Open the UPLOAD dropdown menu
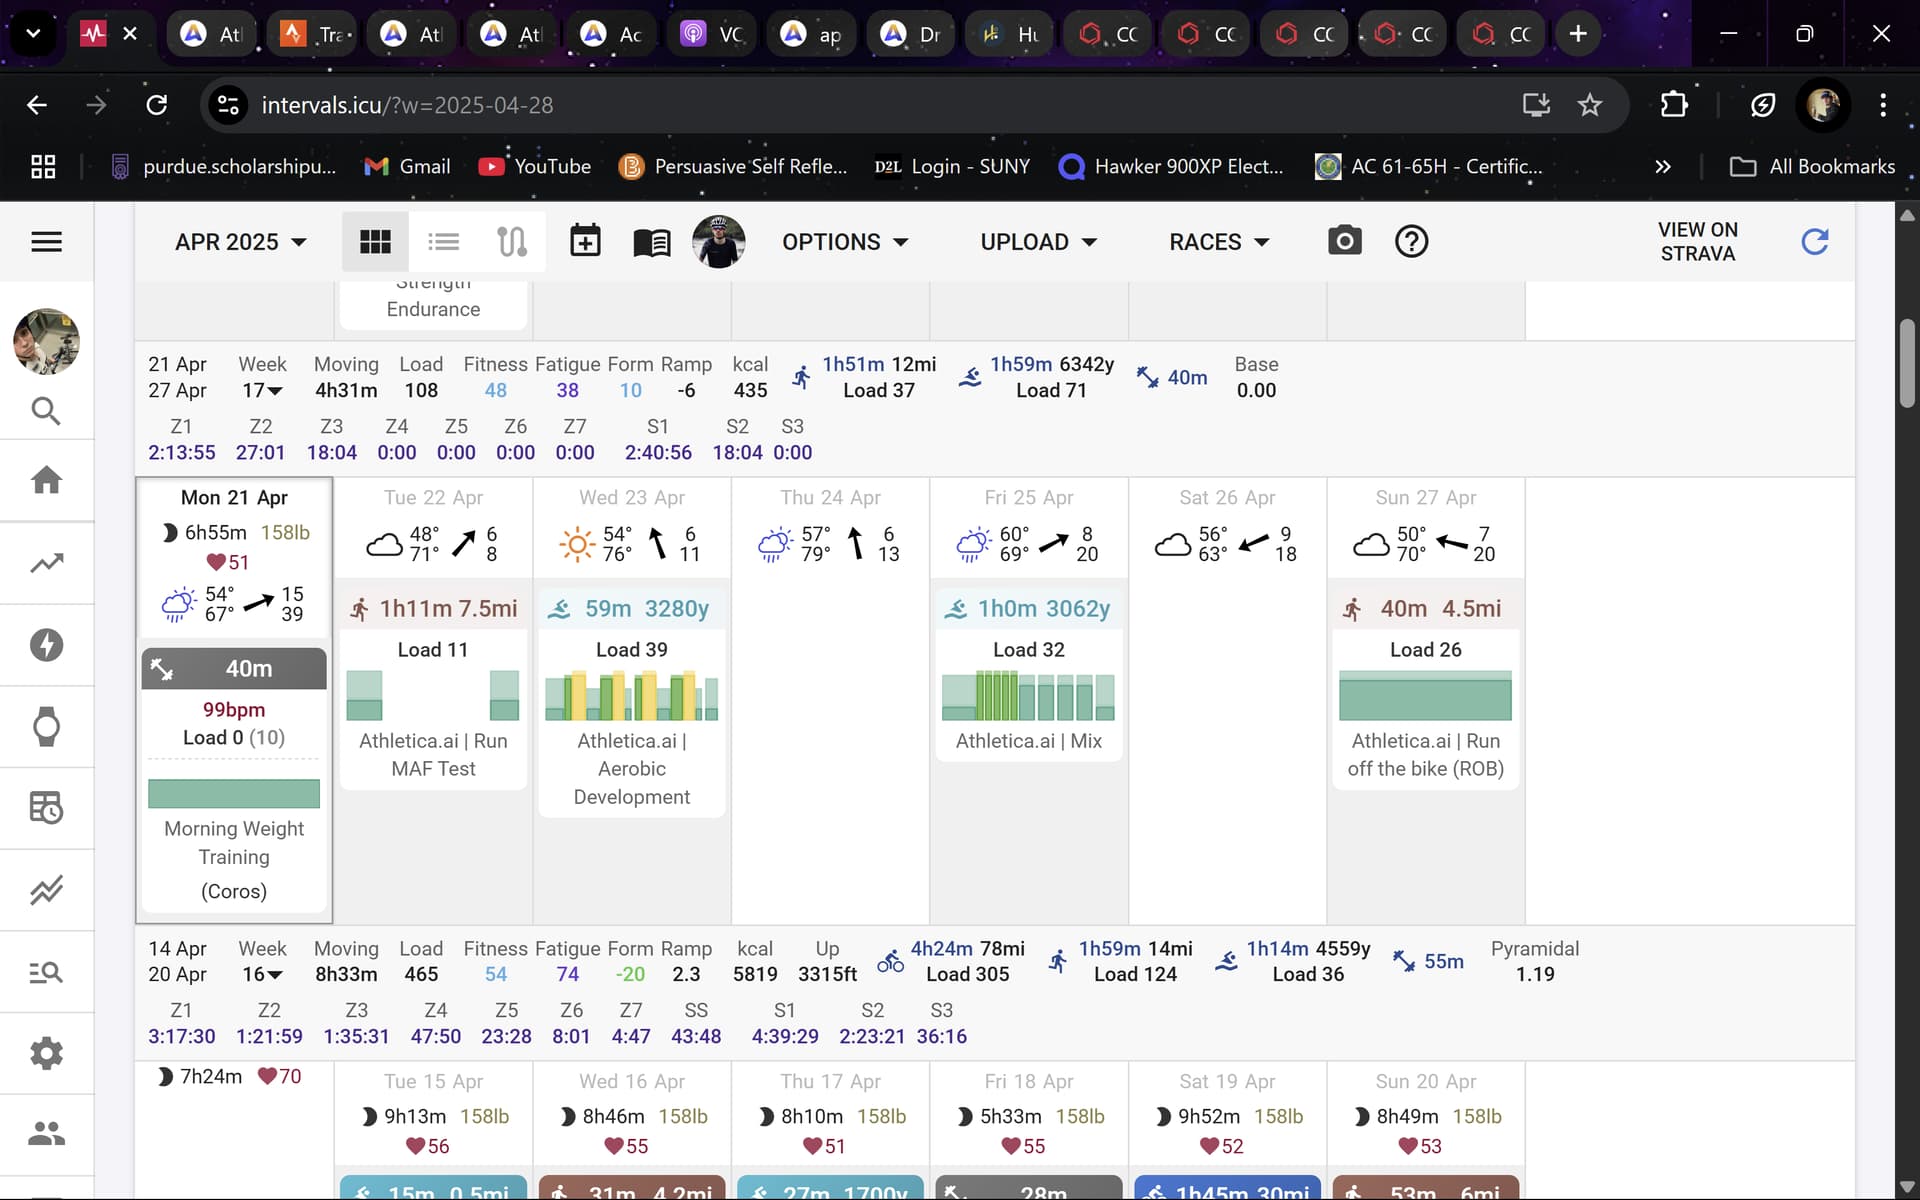Screen dimensions: 1920x1200 click(1038, 242)
